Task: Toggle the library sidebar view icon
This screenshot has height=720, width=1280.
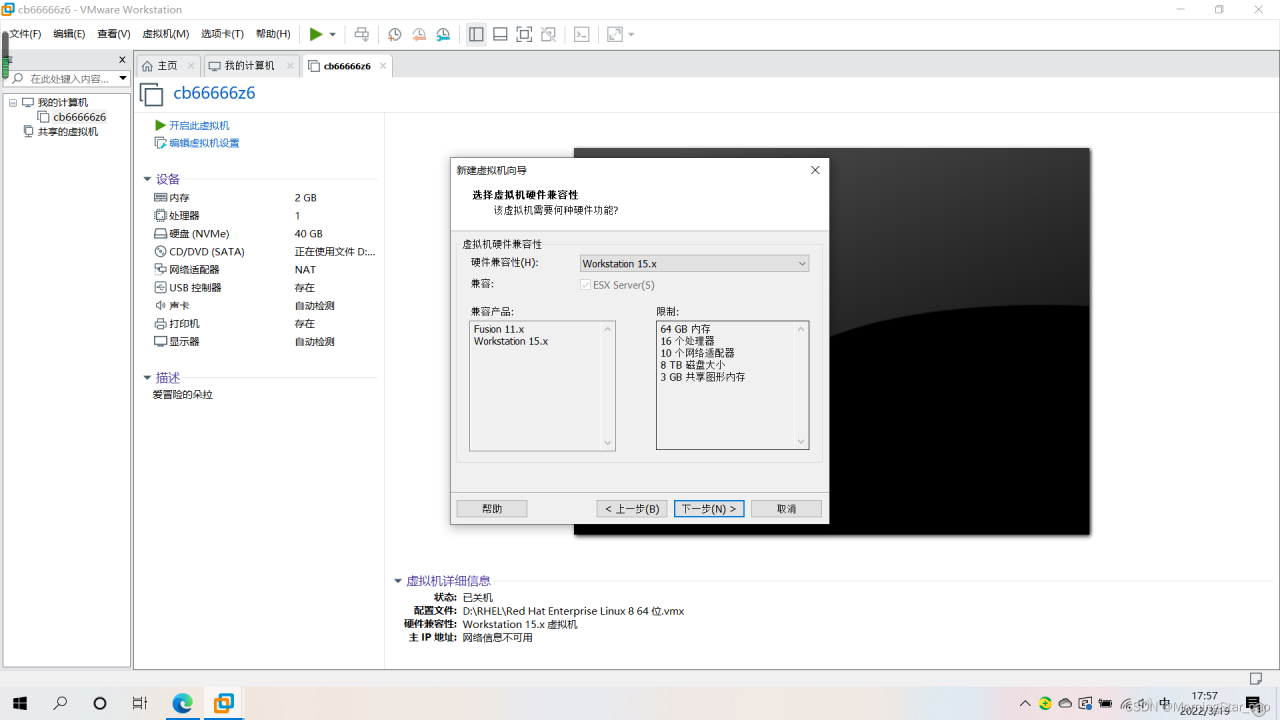Action: click(476, 35)
